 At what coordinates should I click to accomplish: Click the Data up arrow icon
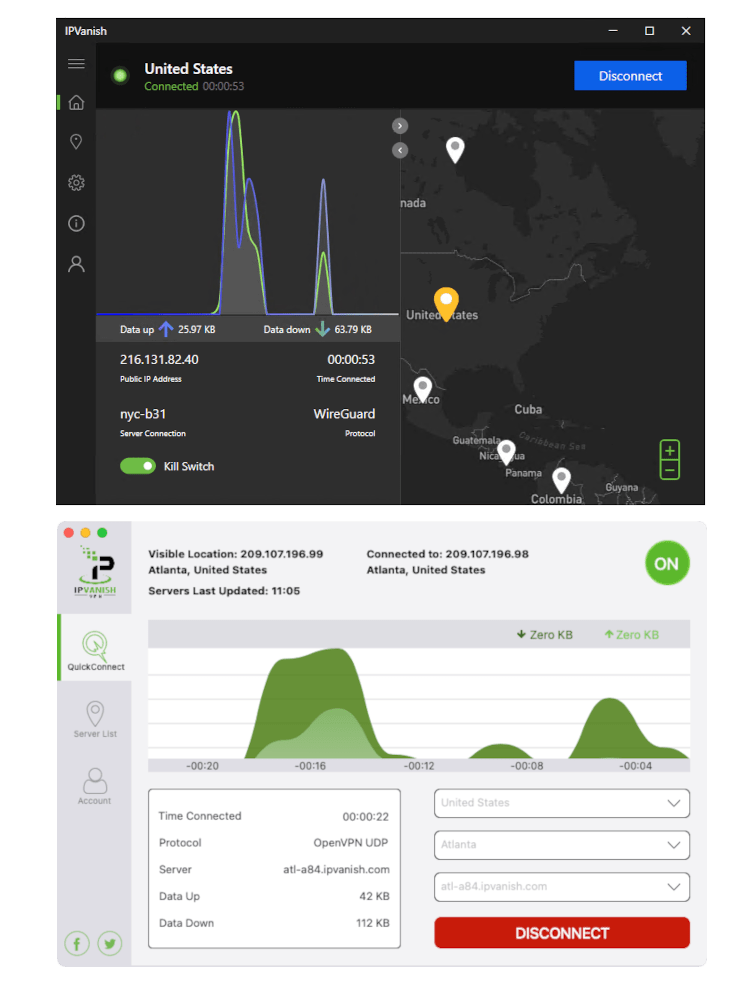(166, 329)
